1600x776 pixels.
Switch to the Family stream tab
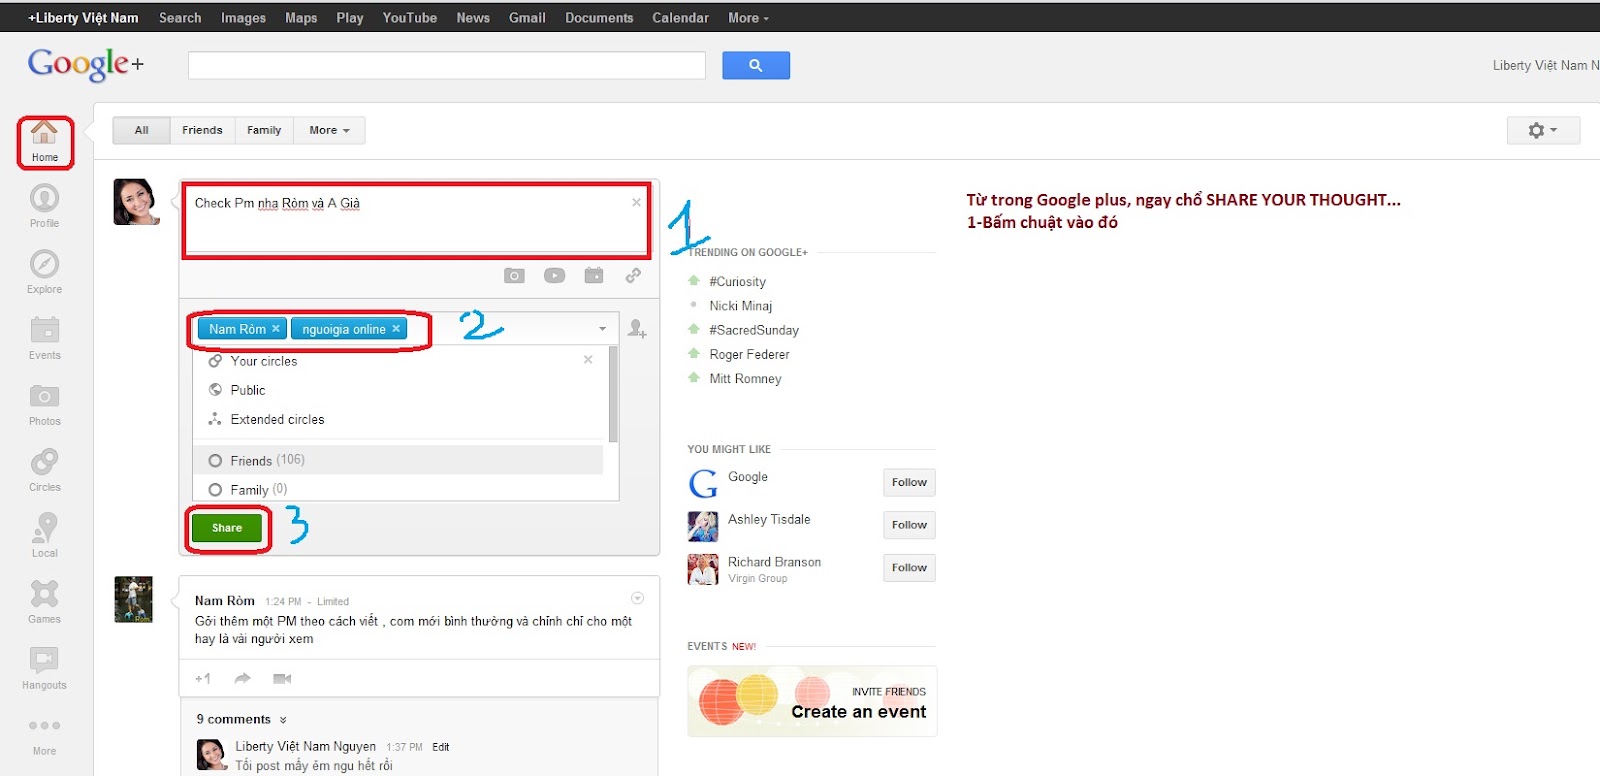coord(264,130)
